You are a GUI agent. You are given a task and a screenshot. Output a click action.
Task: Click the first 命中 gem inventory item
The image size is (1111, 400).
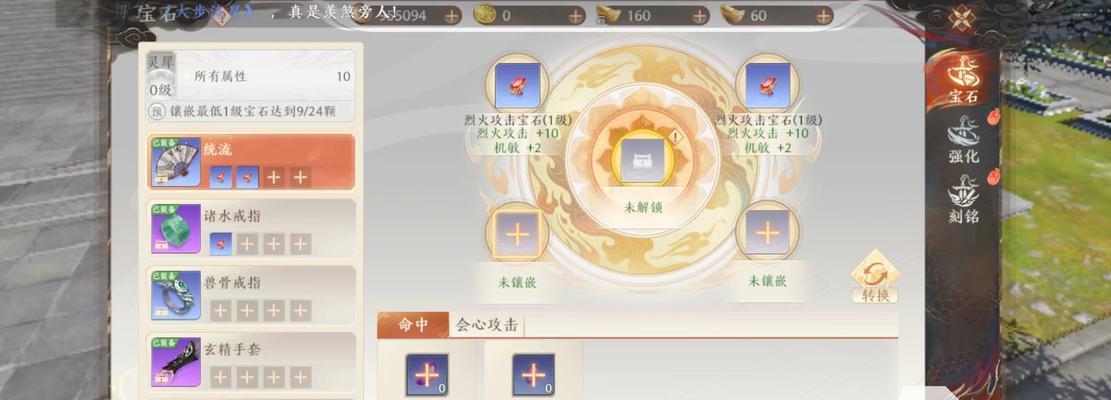tap(427, 375)
